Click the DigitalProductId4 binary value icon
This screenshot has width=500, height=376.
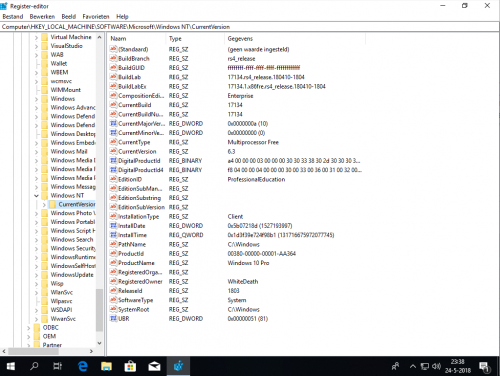tap(113, 170)
